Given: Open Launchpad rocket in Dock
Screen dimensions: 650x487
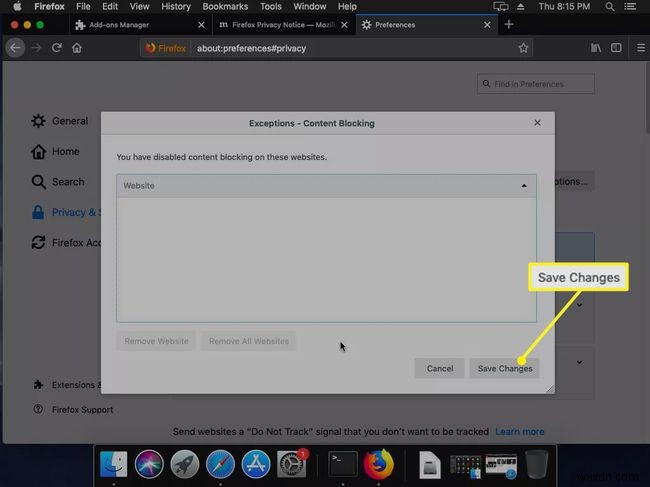Looking at the screenshot, I should (184, 464).
